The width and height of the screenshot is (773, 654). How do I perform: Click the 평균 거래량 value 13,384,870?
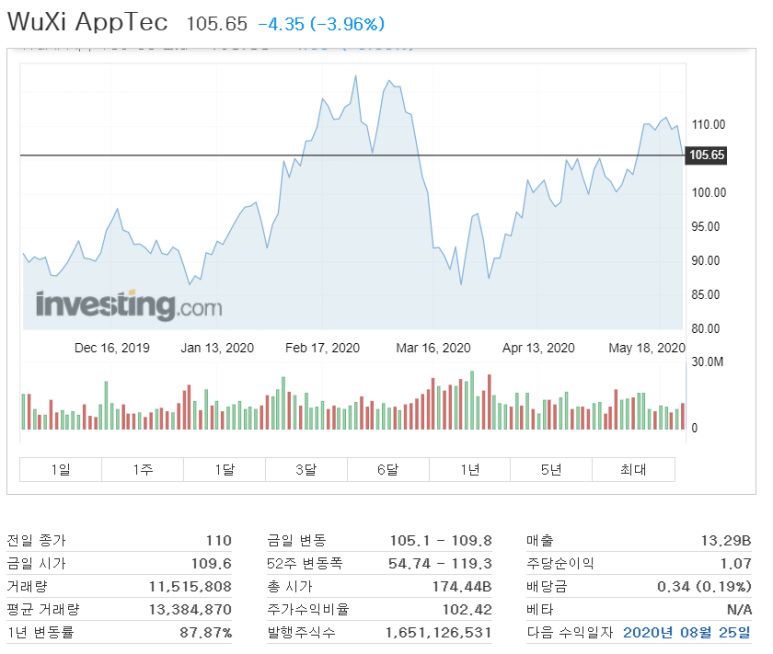tap(190, 610)
